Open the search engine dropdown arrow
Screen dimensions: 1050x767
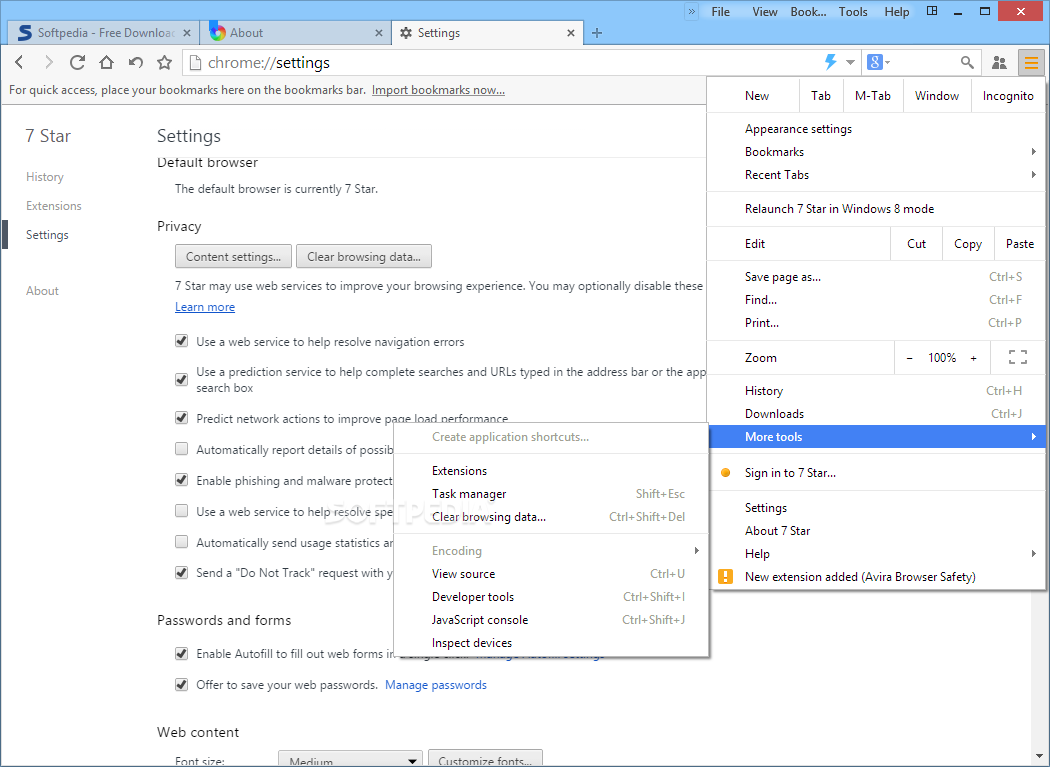point(888,62)
